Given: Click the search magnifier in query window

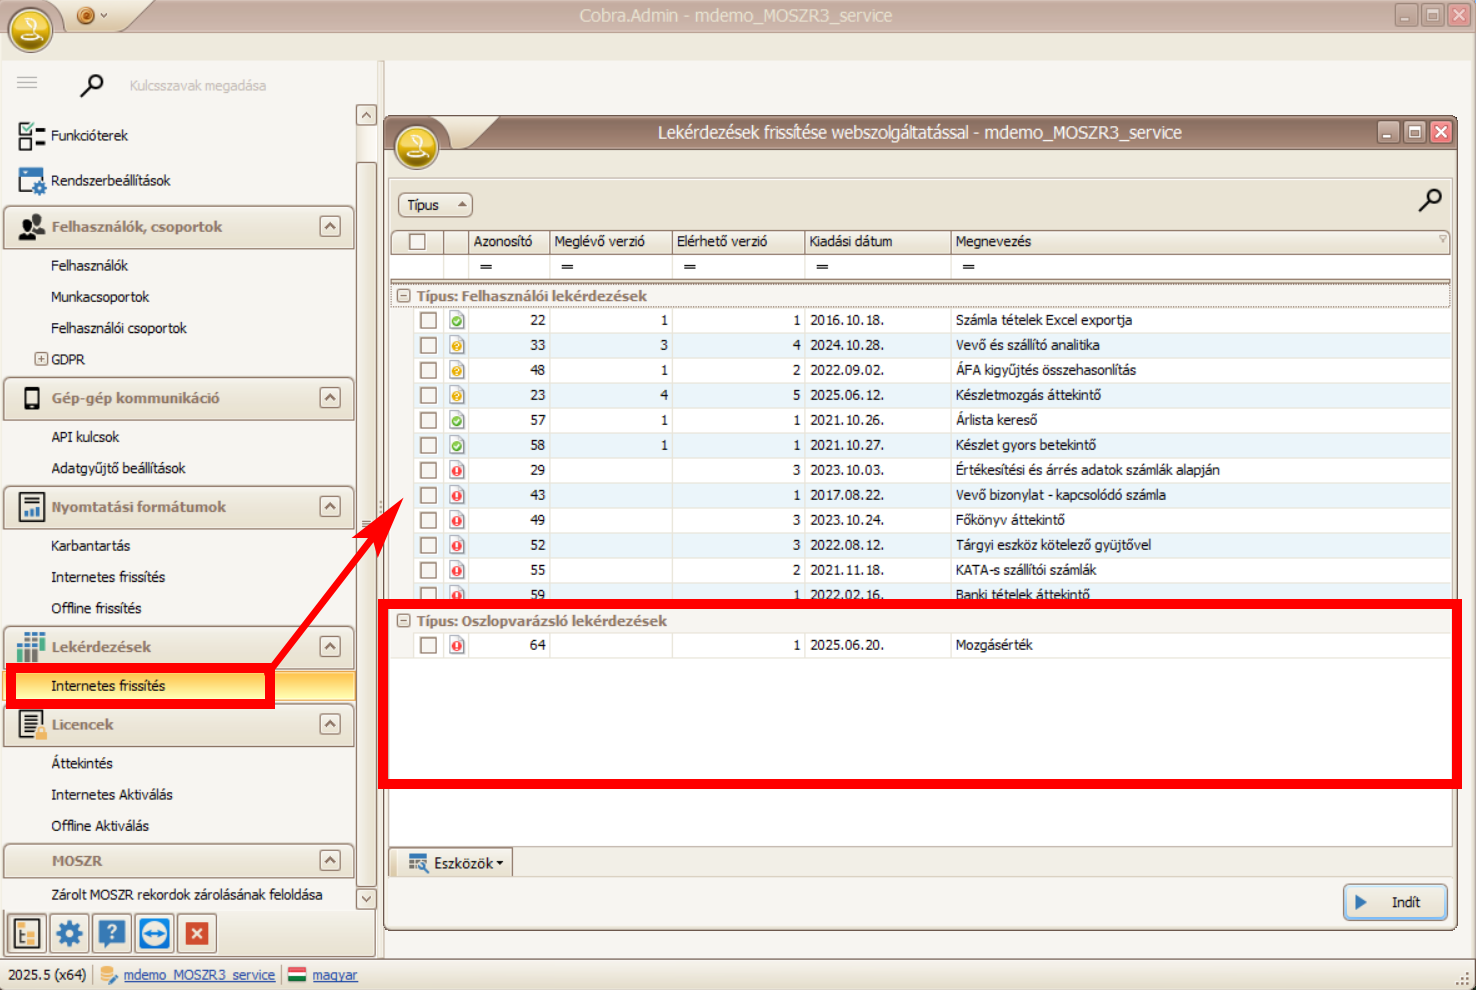Looking at the screenshot, I should tap(1430, 200).
